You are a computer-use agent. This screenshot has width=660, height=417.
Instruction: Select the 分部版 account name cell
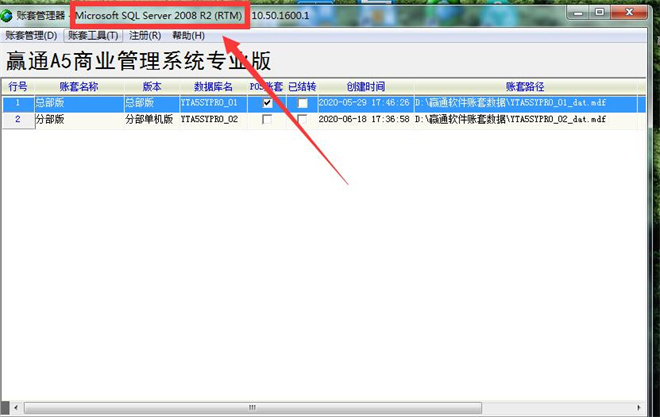point(79,120)
